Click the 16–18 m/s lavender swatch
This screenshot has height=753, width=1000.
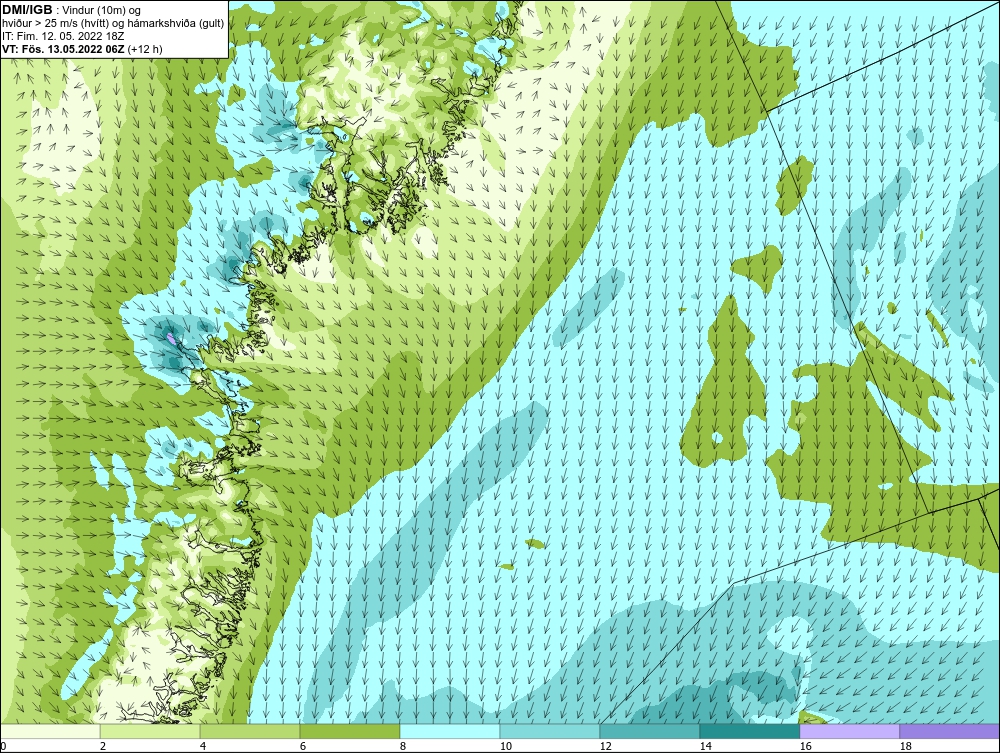click(849, 731)
